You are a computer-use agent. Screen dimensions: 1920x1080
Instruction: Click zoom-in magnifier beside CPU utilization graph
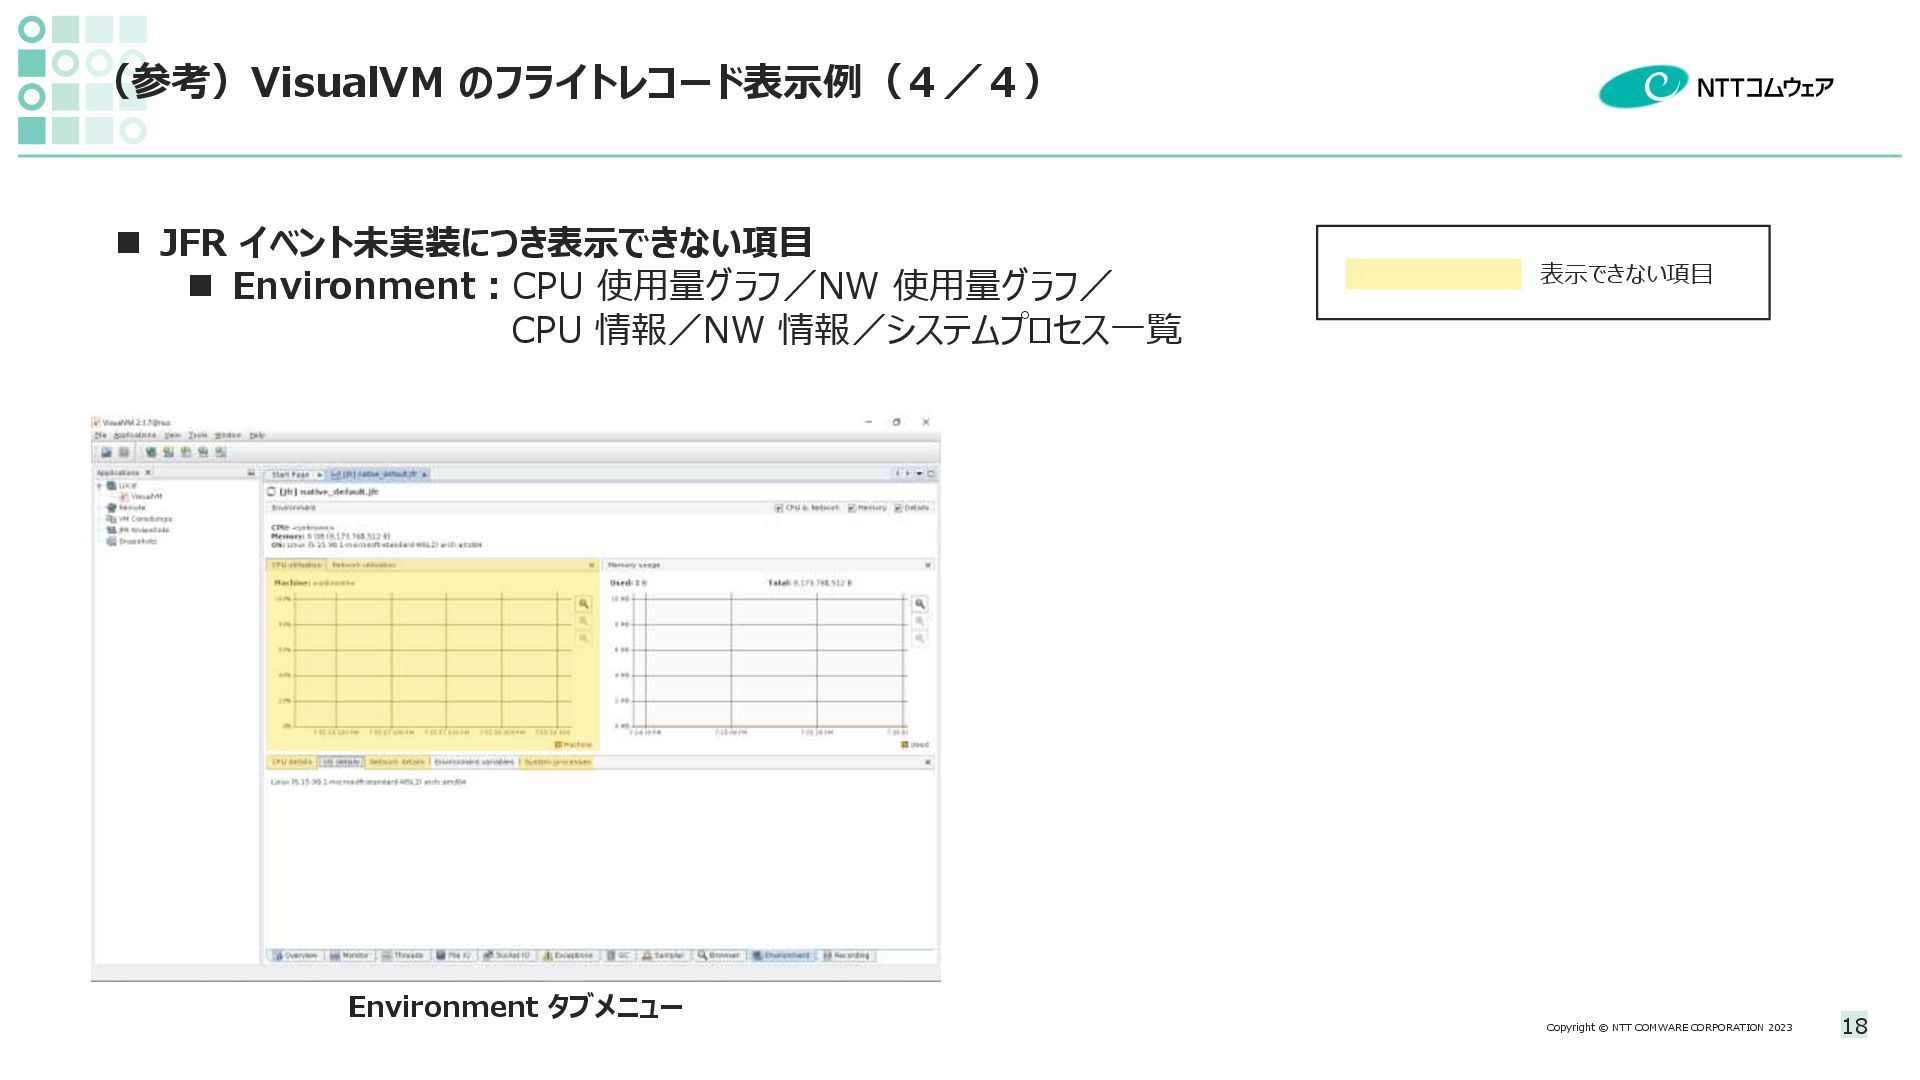coord(584,604)
